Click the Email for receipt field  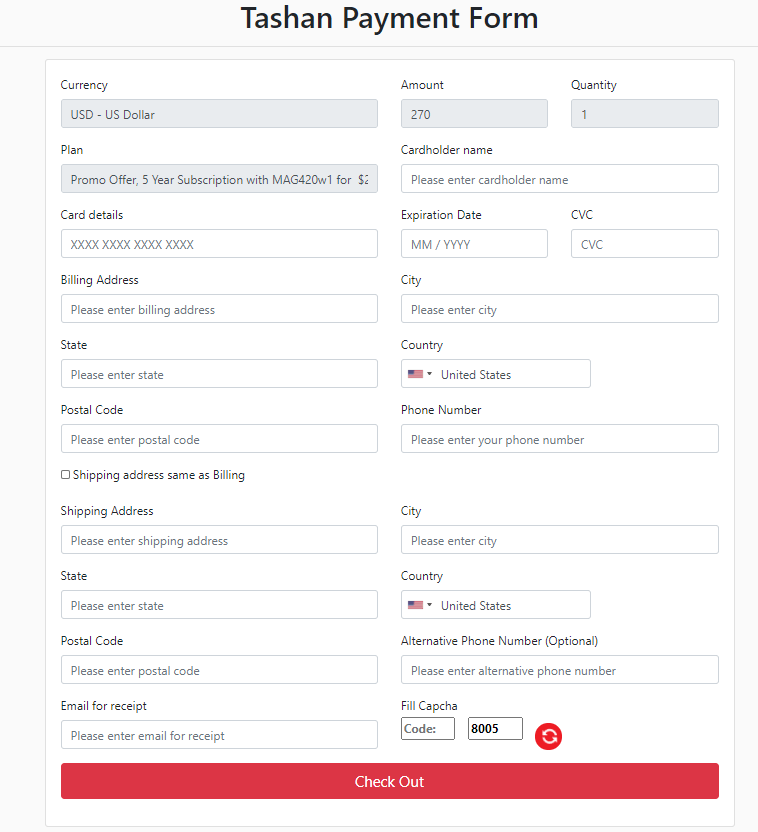219,735
